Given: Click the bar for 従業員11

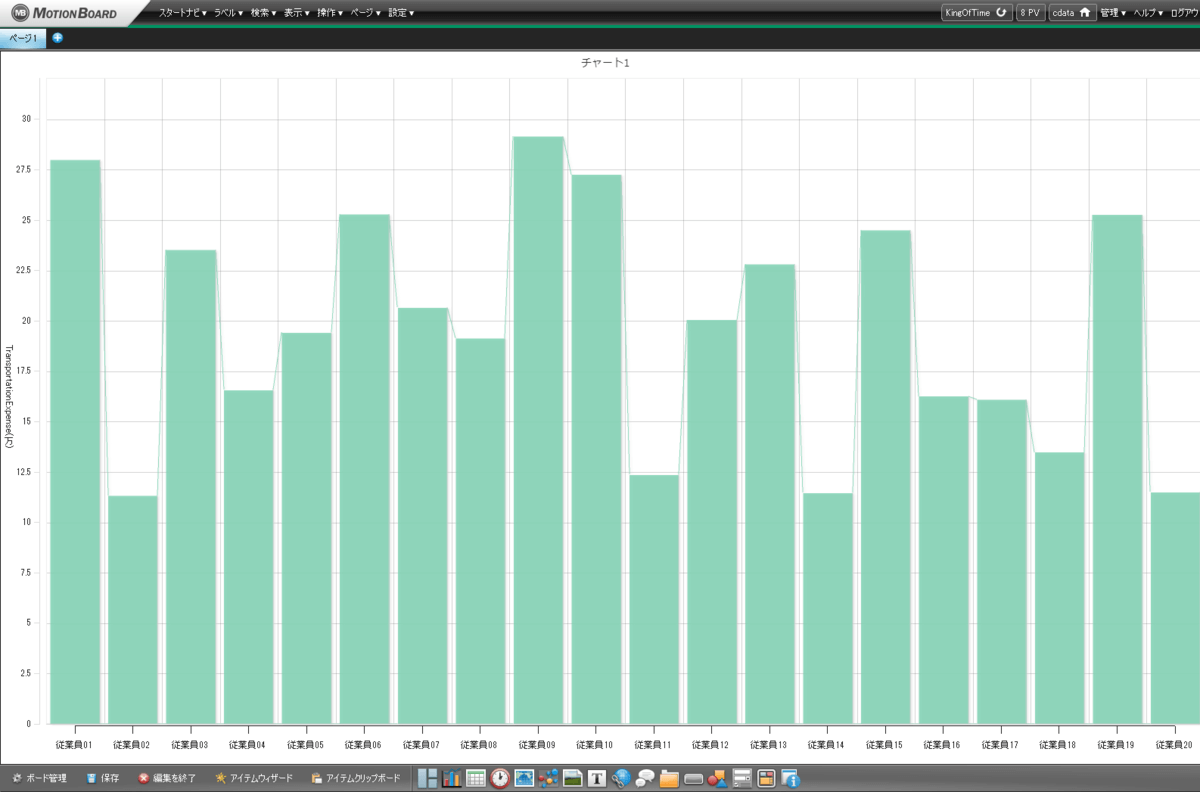Looking at the screenshot, I should click(654, 599).
